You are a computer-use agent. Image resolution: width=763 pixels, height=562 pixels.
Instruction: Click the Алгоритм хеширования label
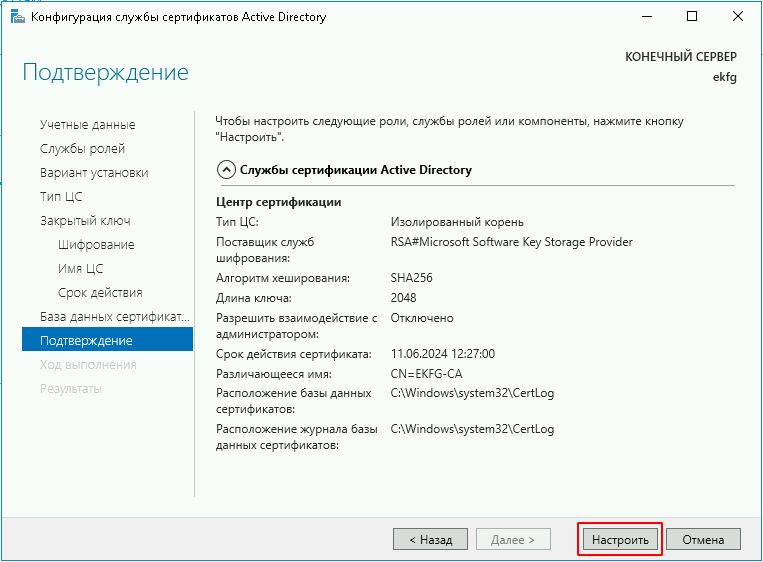click(x=283, y=278)
